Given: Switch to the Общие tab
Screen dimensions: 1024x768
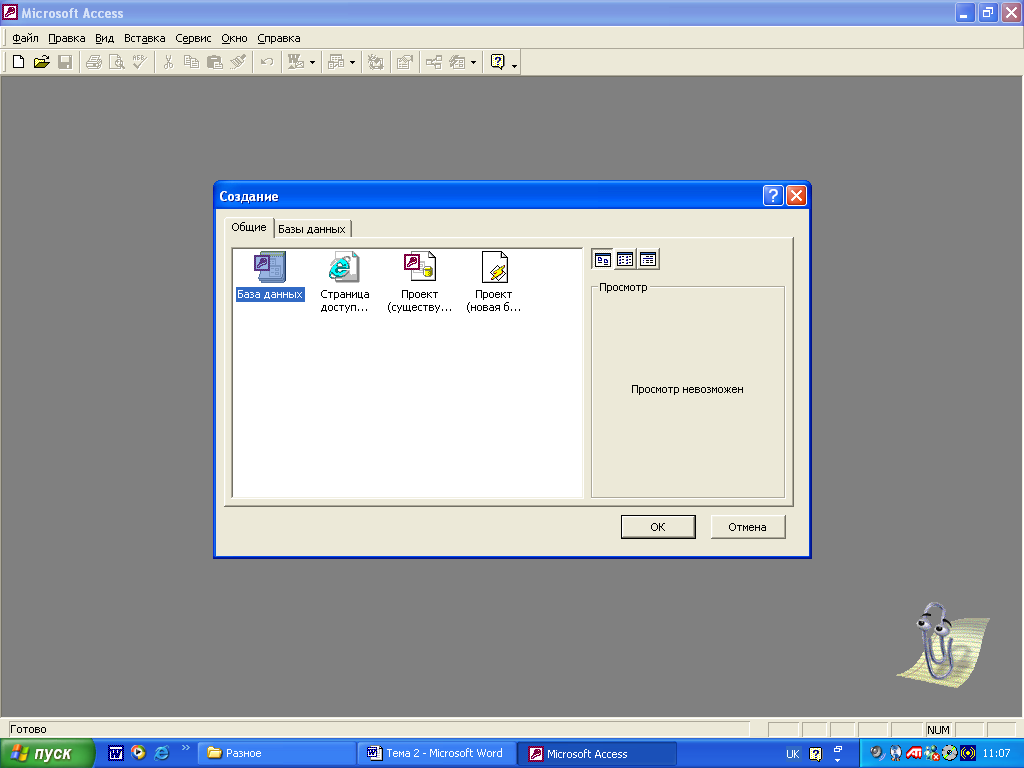Looking at the screenshot, I should [x=249, y=227].
